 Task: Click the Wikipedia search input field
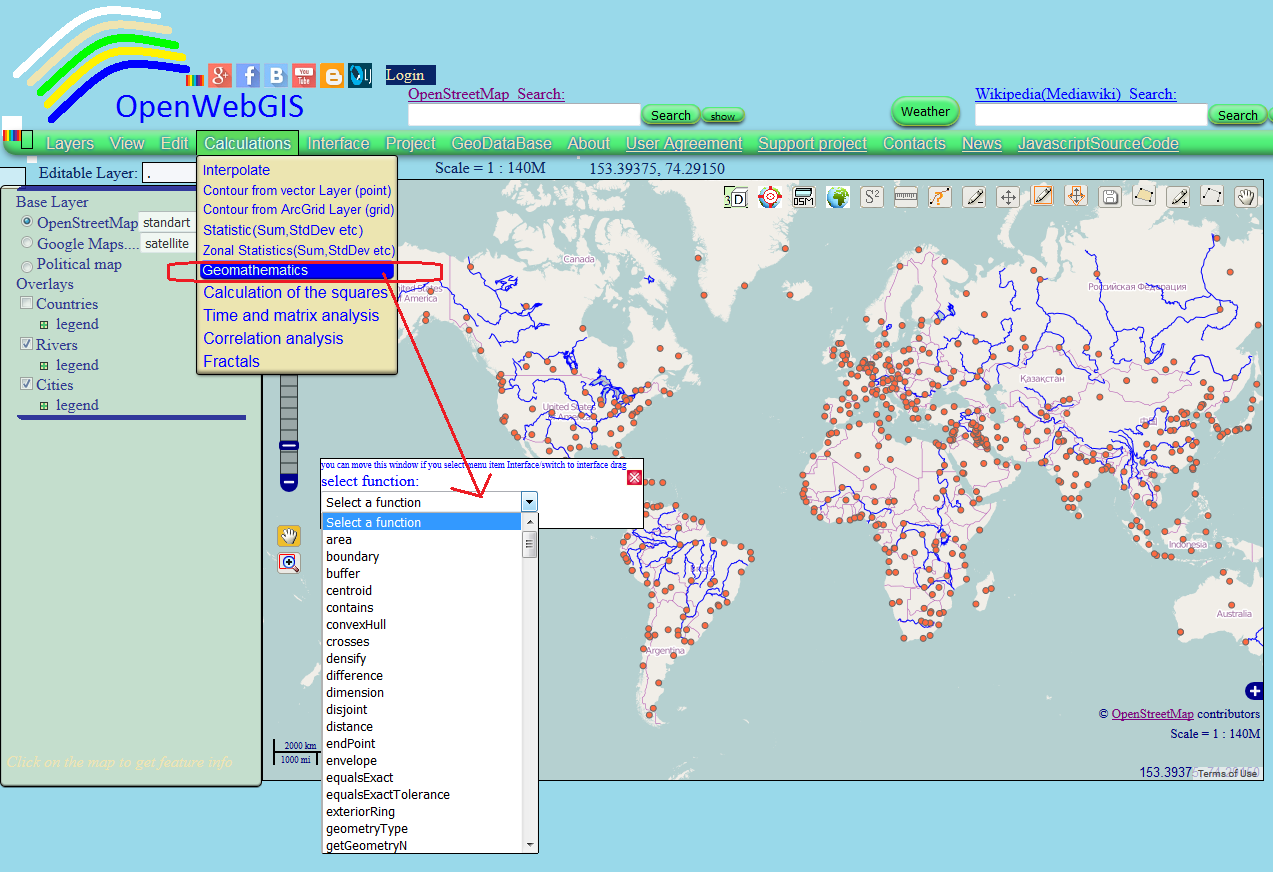(1091, 115)
